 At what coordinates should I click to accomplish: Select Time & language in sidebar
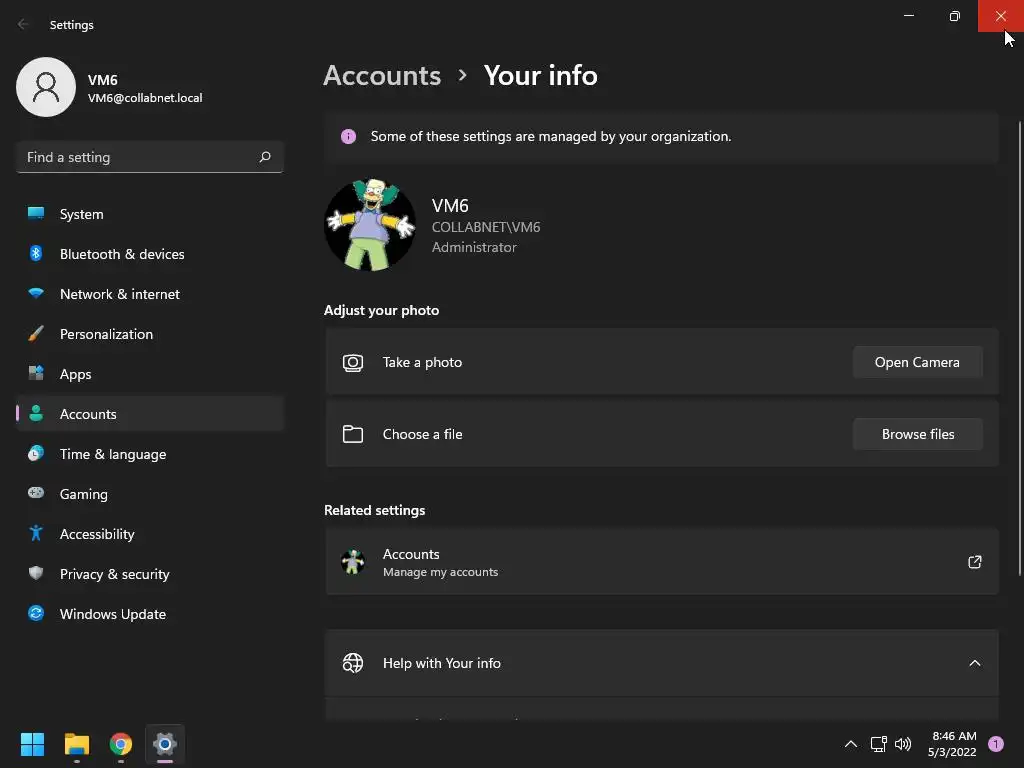point(113,454)
